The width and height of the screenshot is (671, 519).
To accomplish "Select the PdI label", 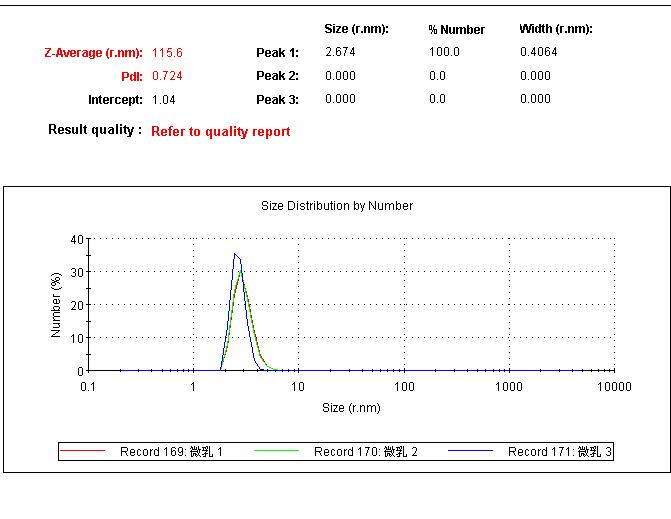I will coord(132,77).
